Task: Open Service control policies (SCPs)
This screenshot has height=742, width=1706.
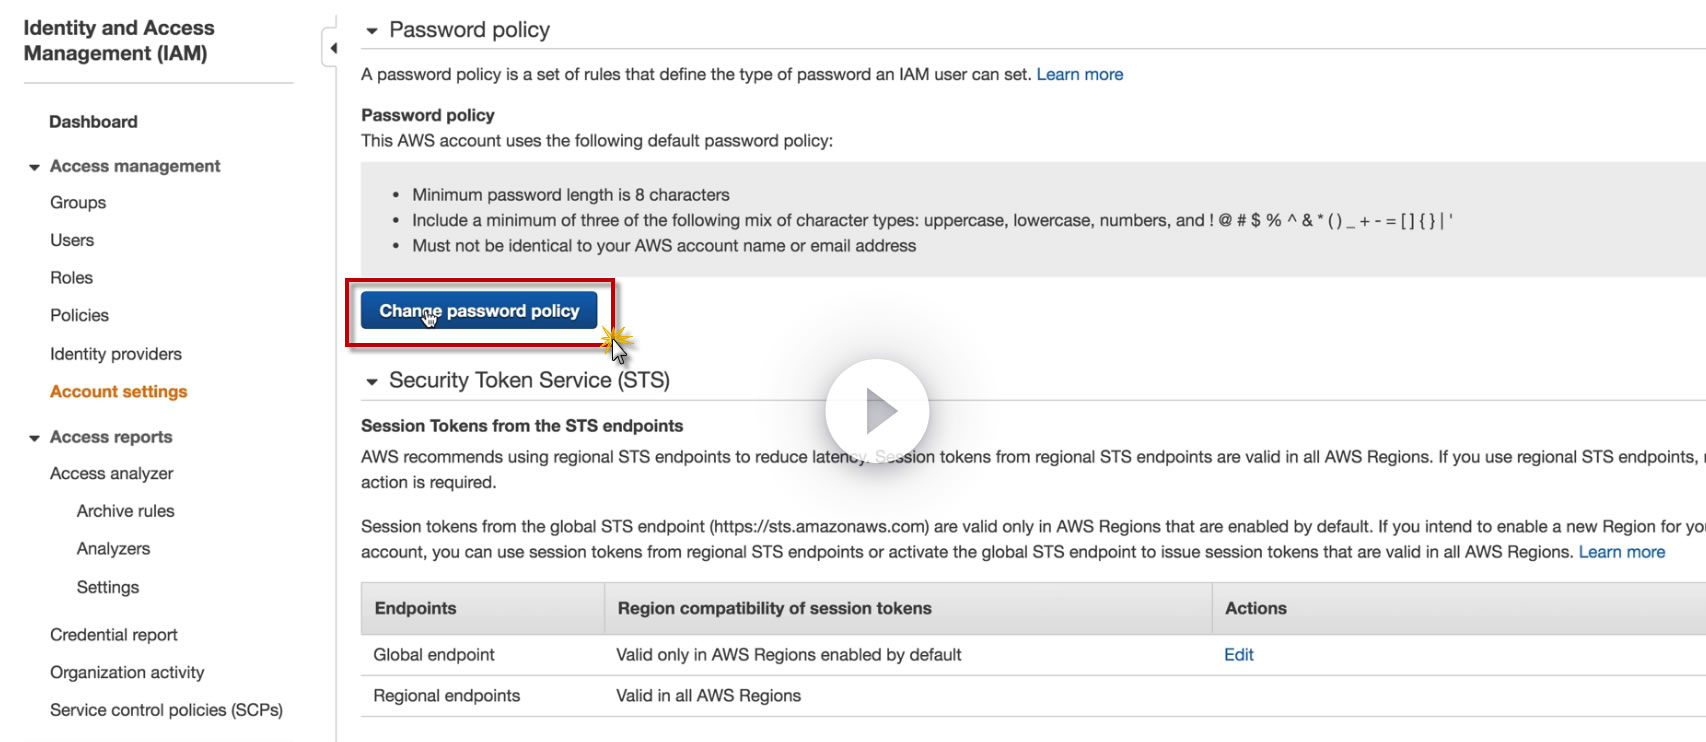Action: tap(166, 710)
